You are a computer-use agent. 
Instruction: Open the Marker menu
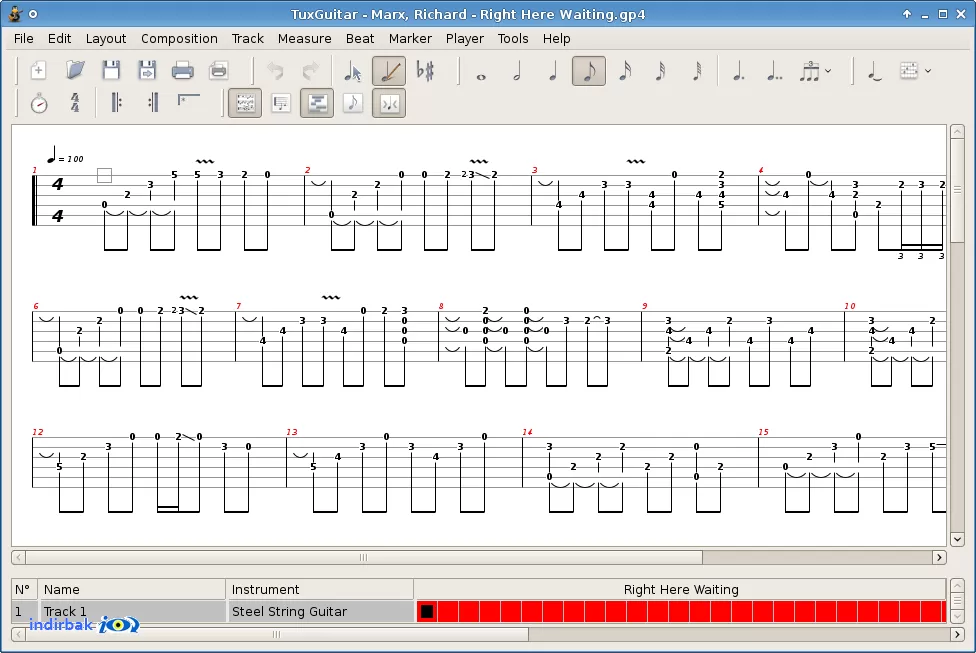(410, 39)
